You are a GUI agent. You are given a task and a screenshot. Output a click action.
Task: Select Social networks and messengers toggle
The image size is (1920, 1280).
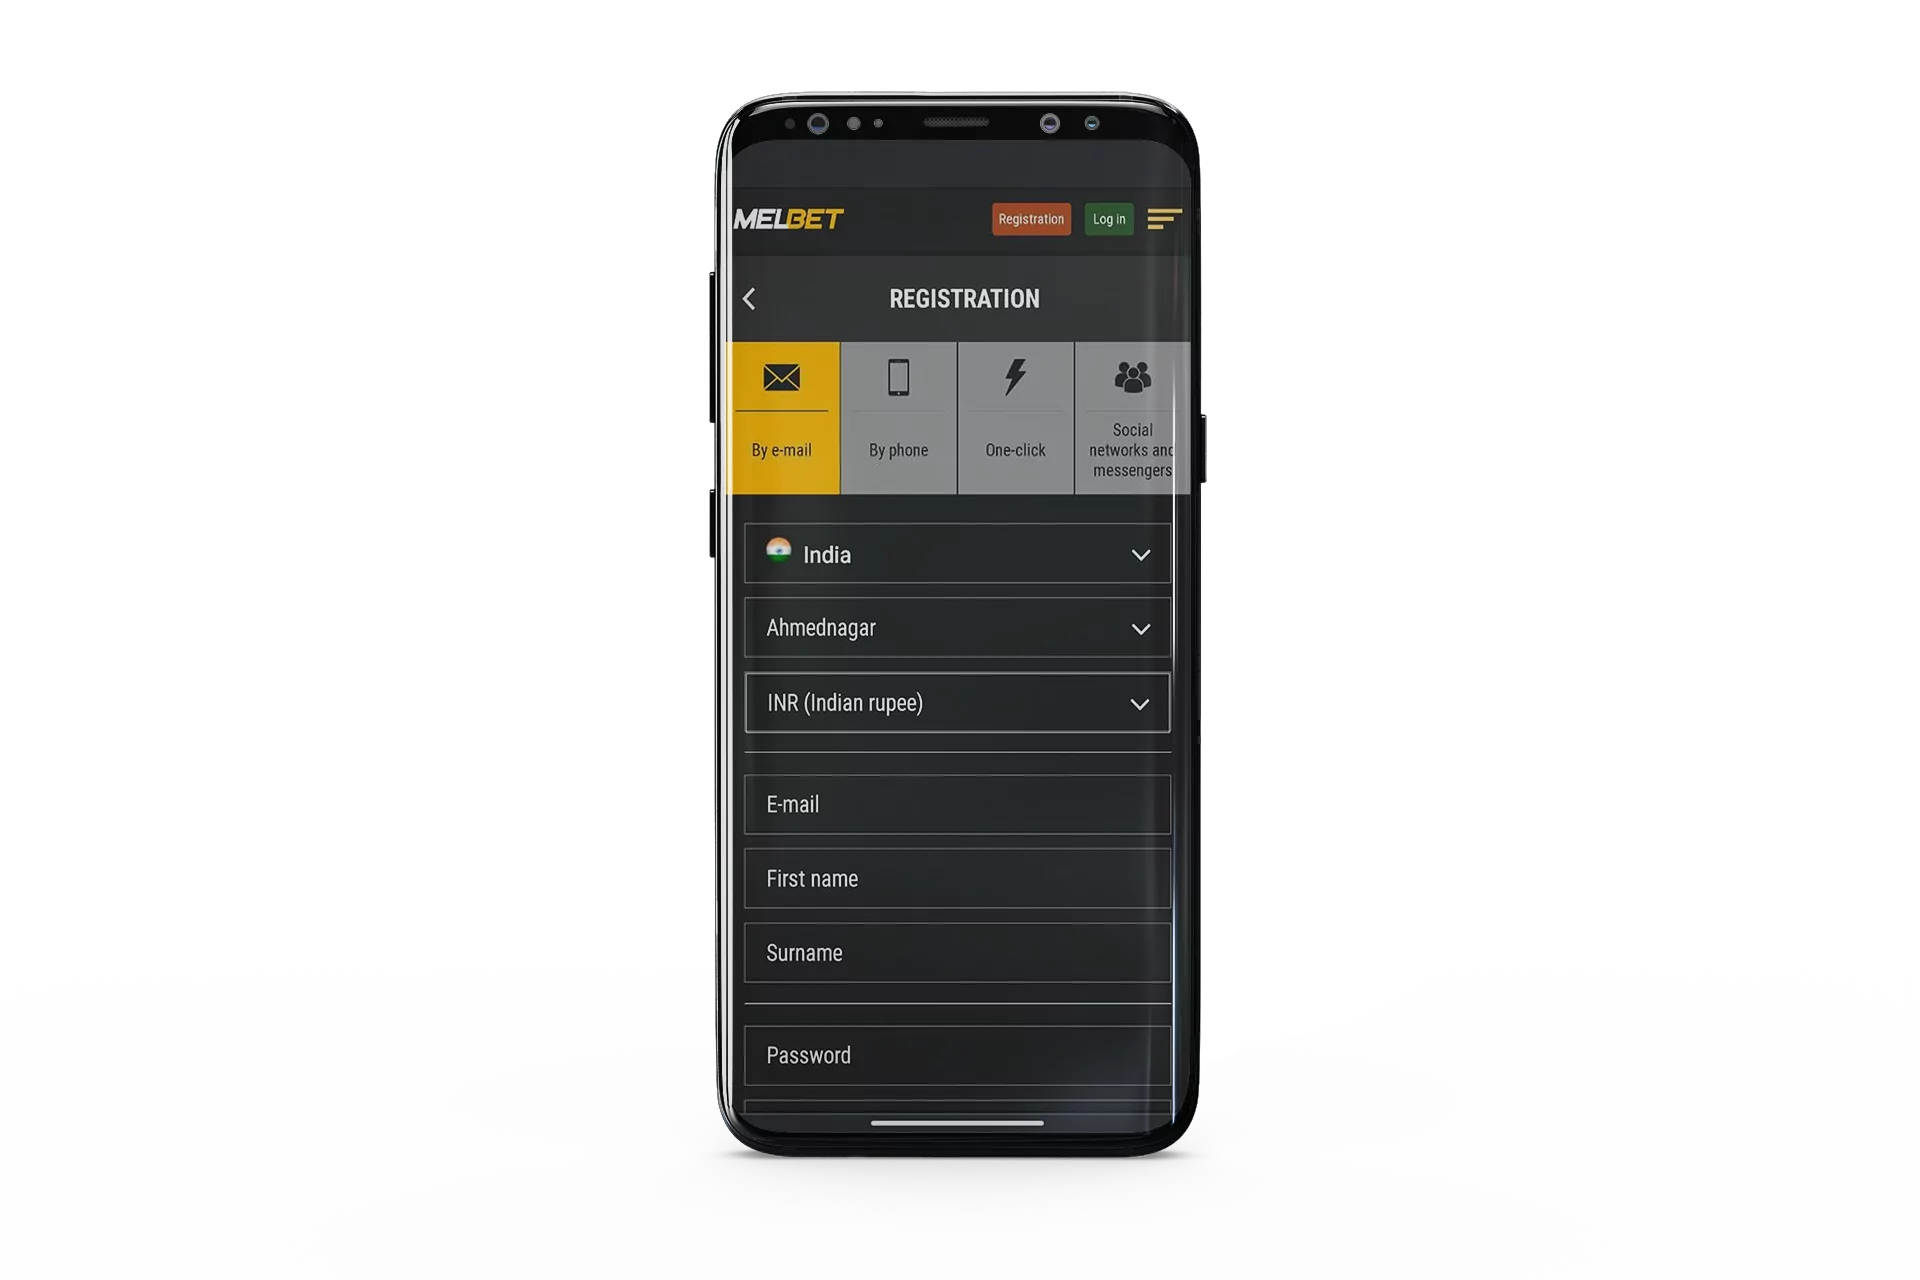point(1133,414)
